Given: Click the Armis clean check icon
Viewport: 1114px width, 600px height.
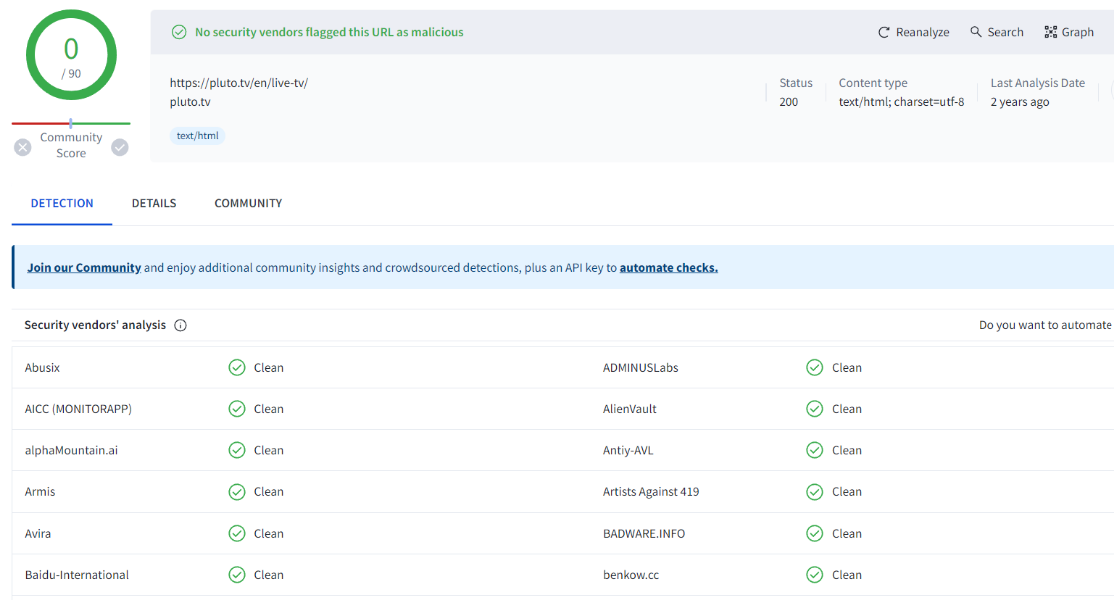Looking at the screenshot, I should pyautogui.click(x=237, y=491).
